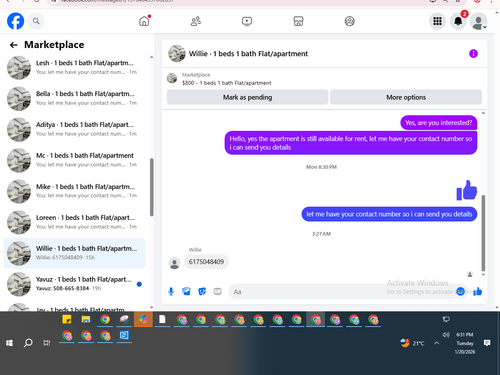The height and width of the screenshot is (375, 500).
Task: Open the Mc conversation
Action: (x=75, y=160)
